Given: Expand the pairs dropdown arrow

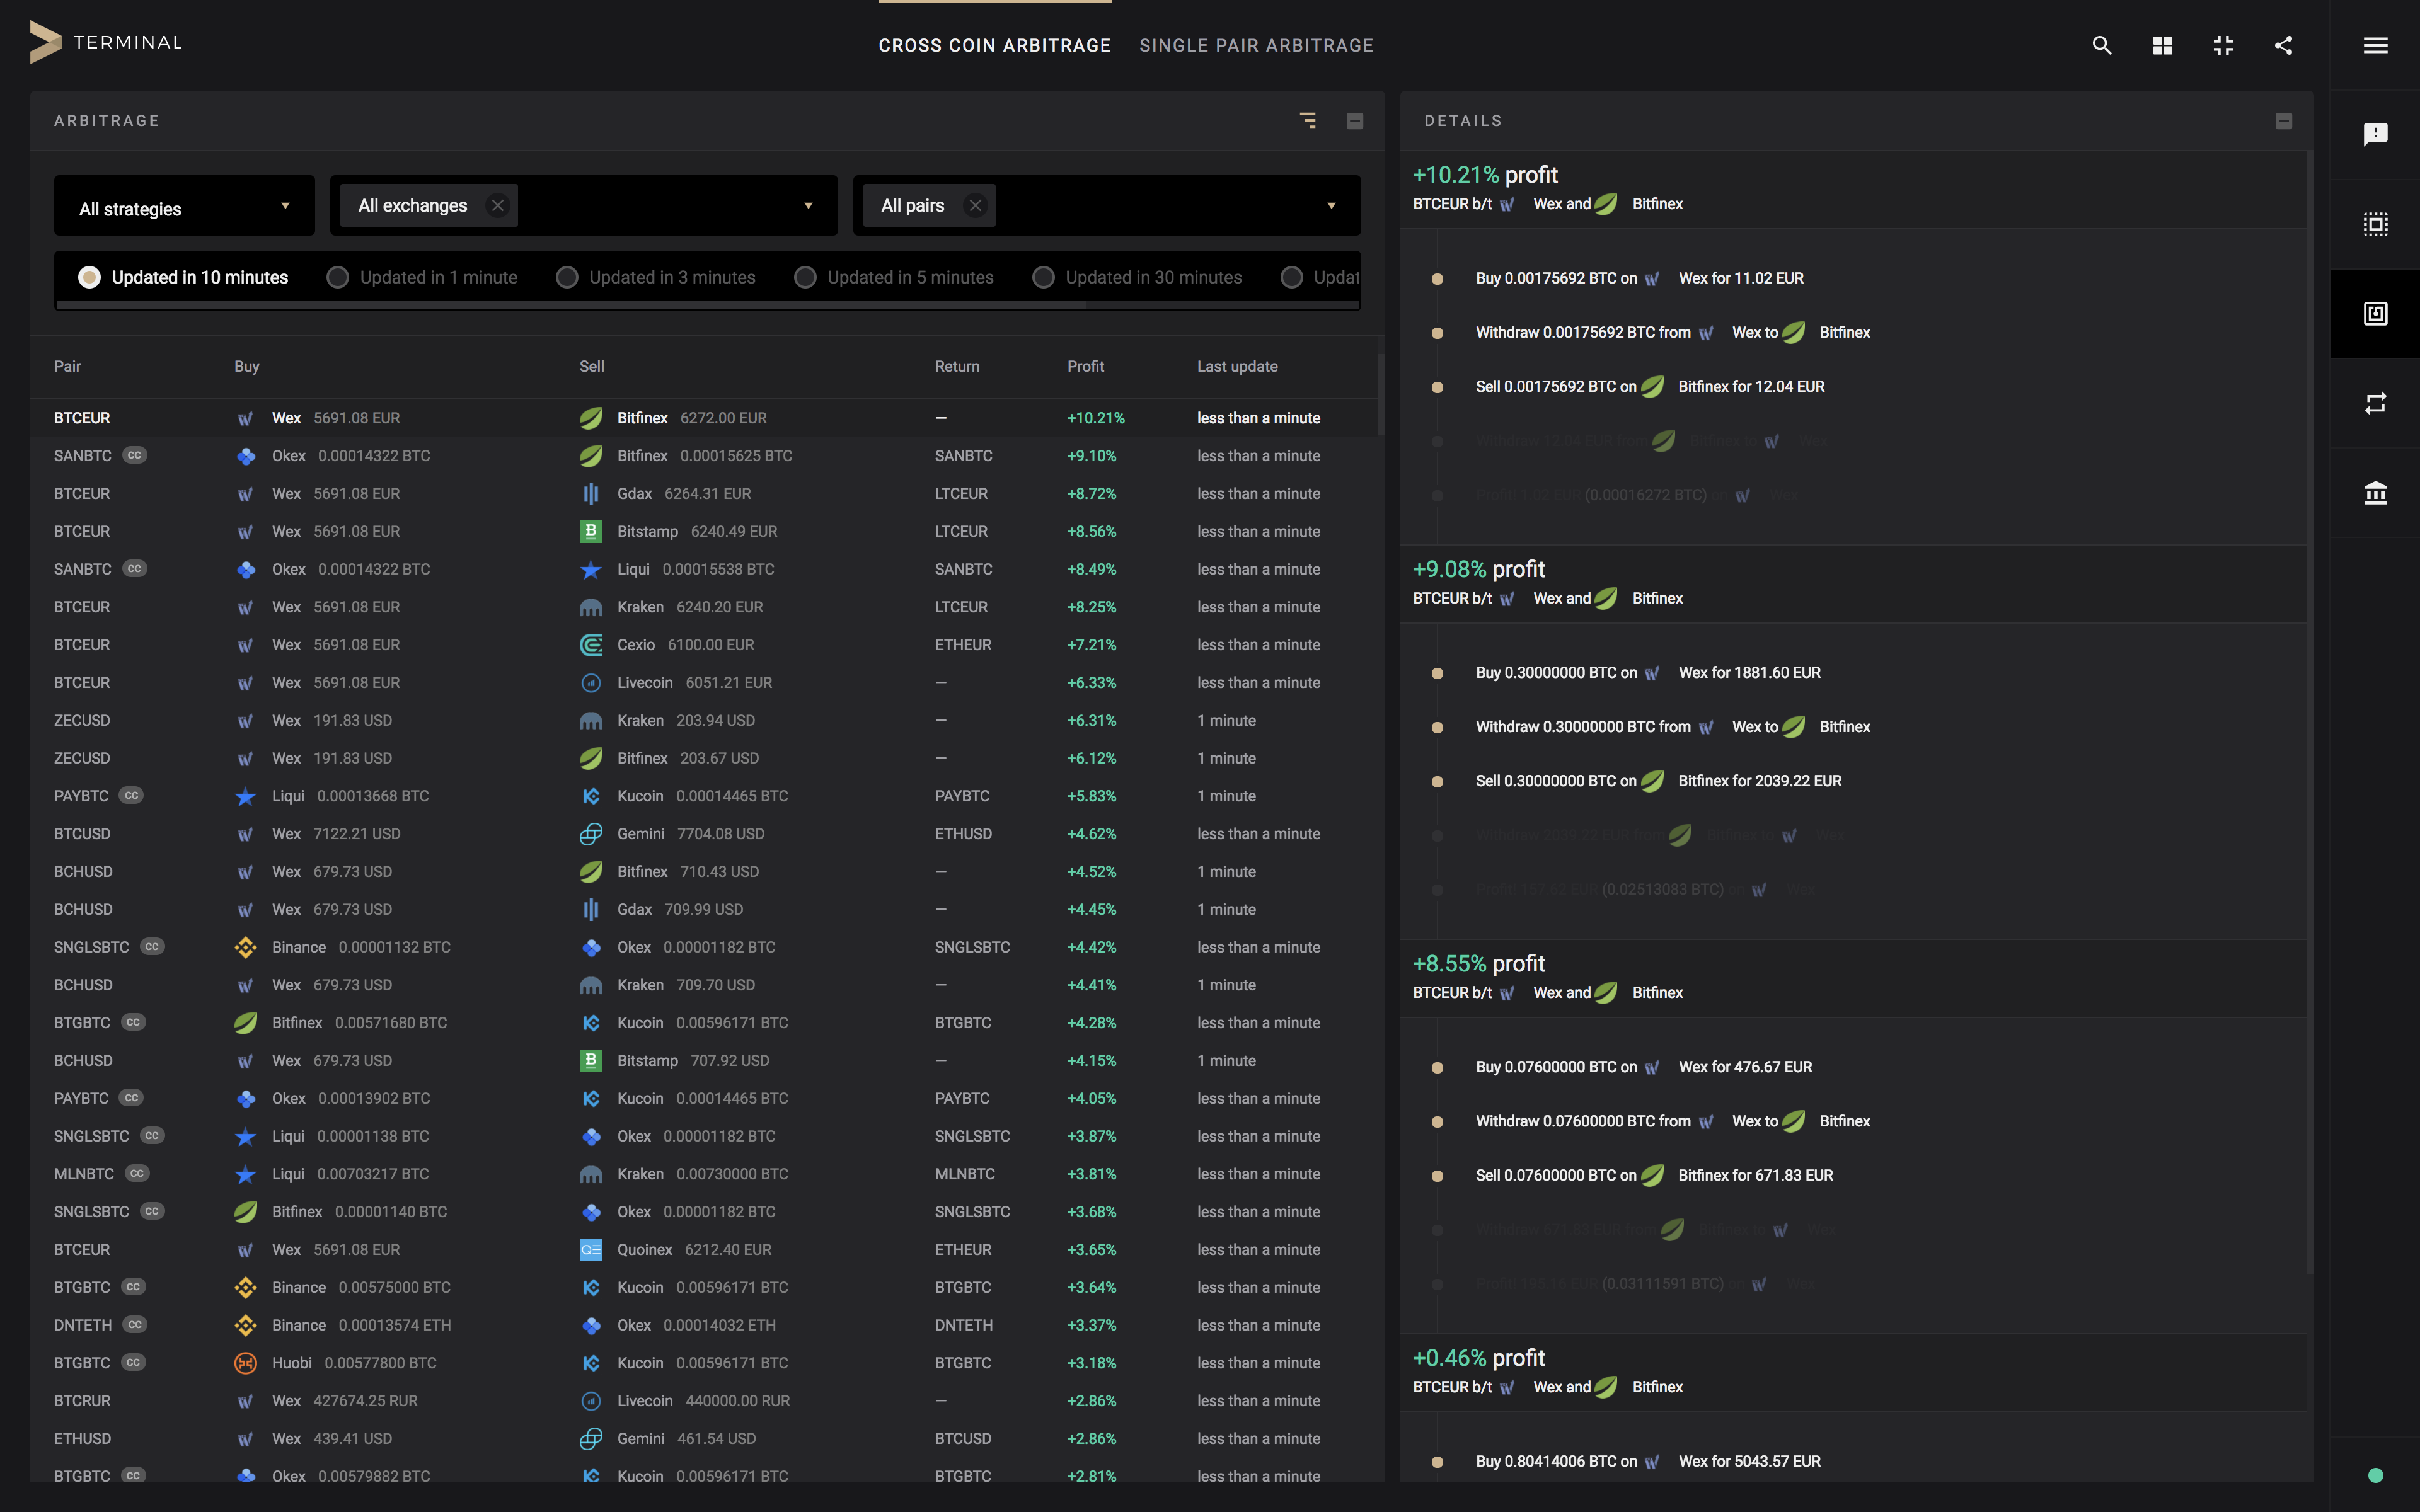Looking at the screenshot, I should click(x=1331, y=206).
